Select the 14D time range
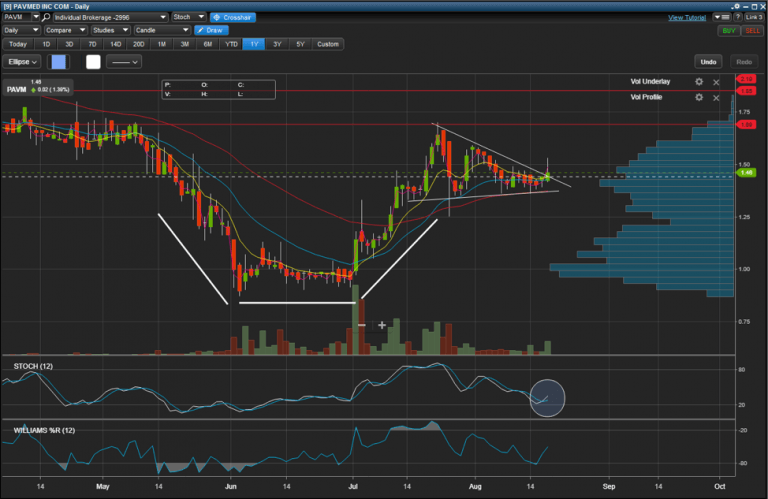 coord(116,44)
